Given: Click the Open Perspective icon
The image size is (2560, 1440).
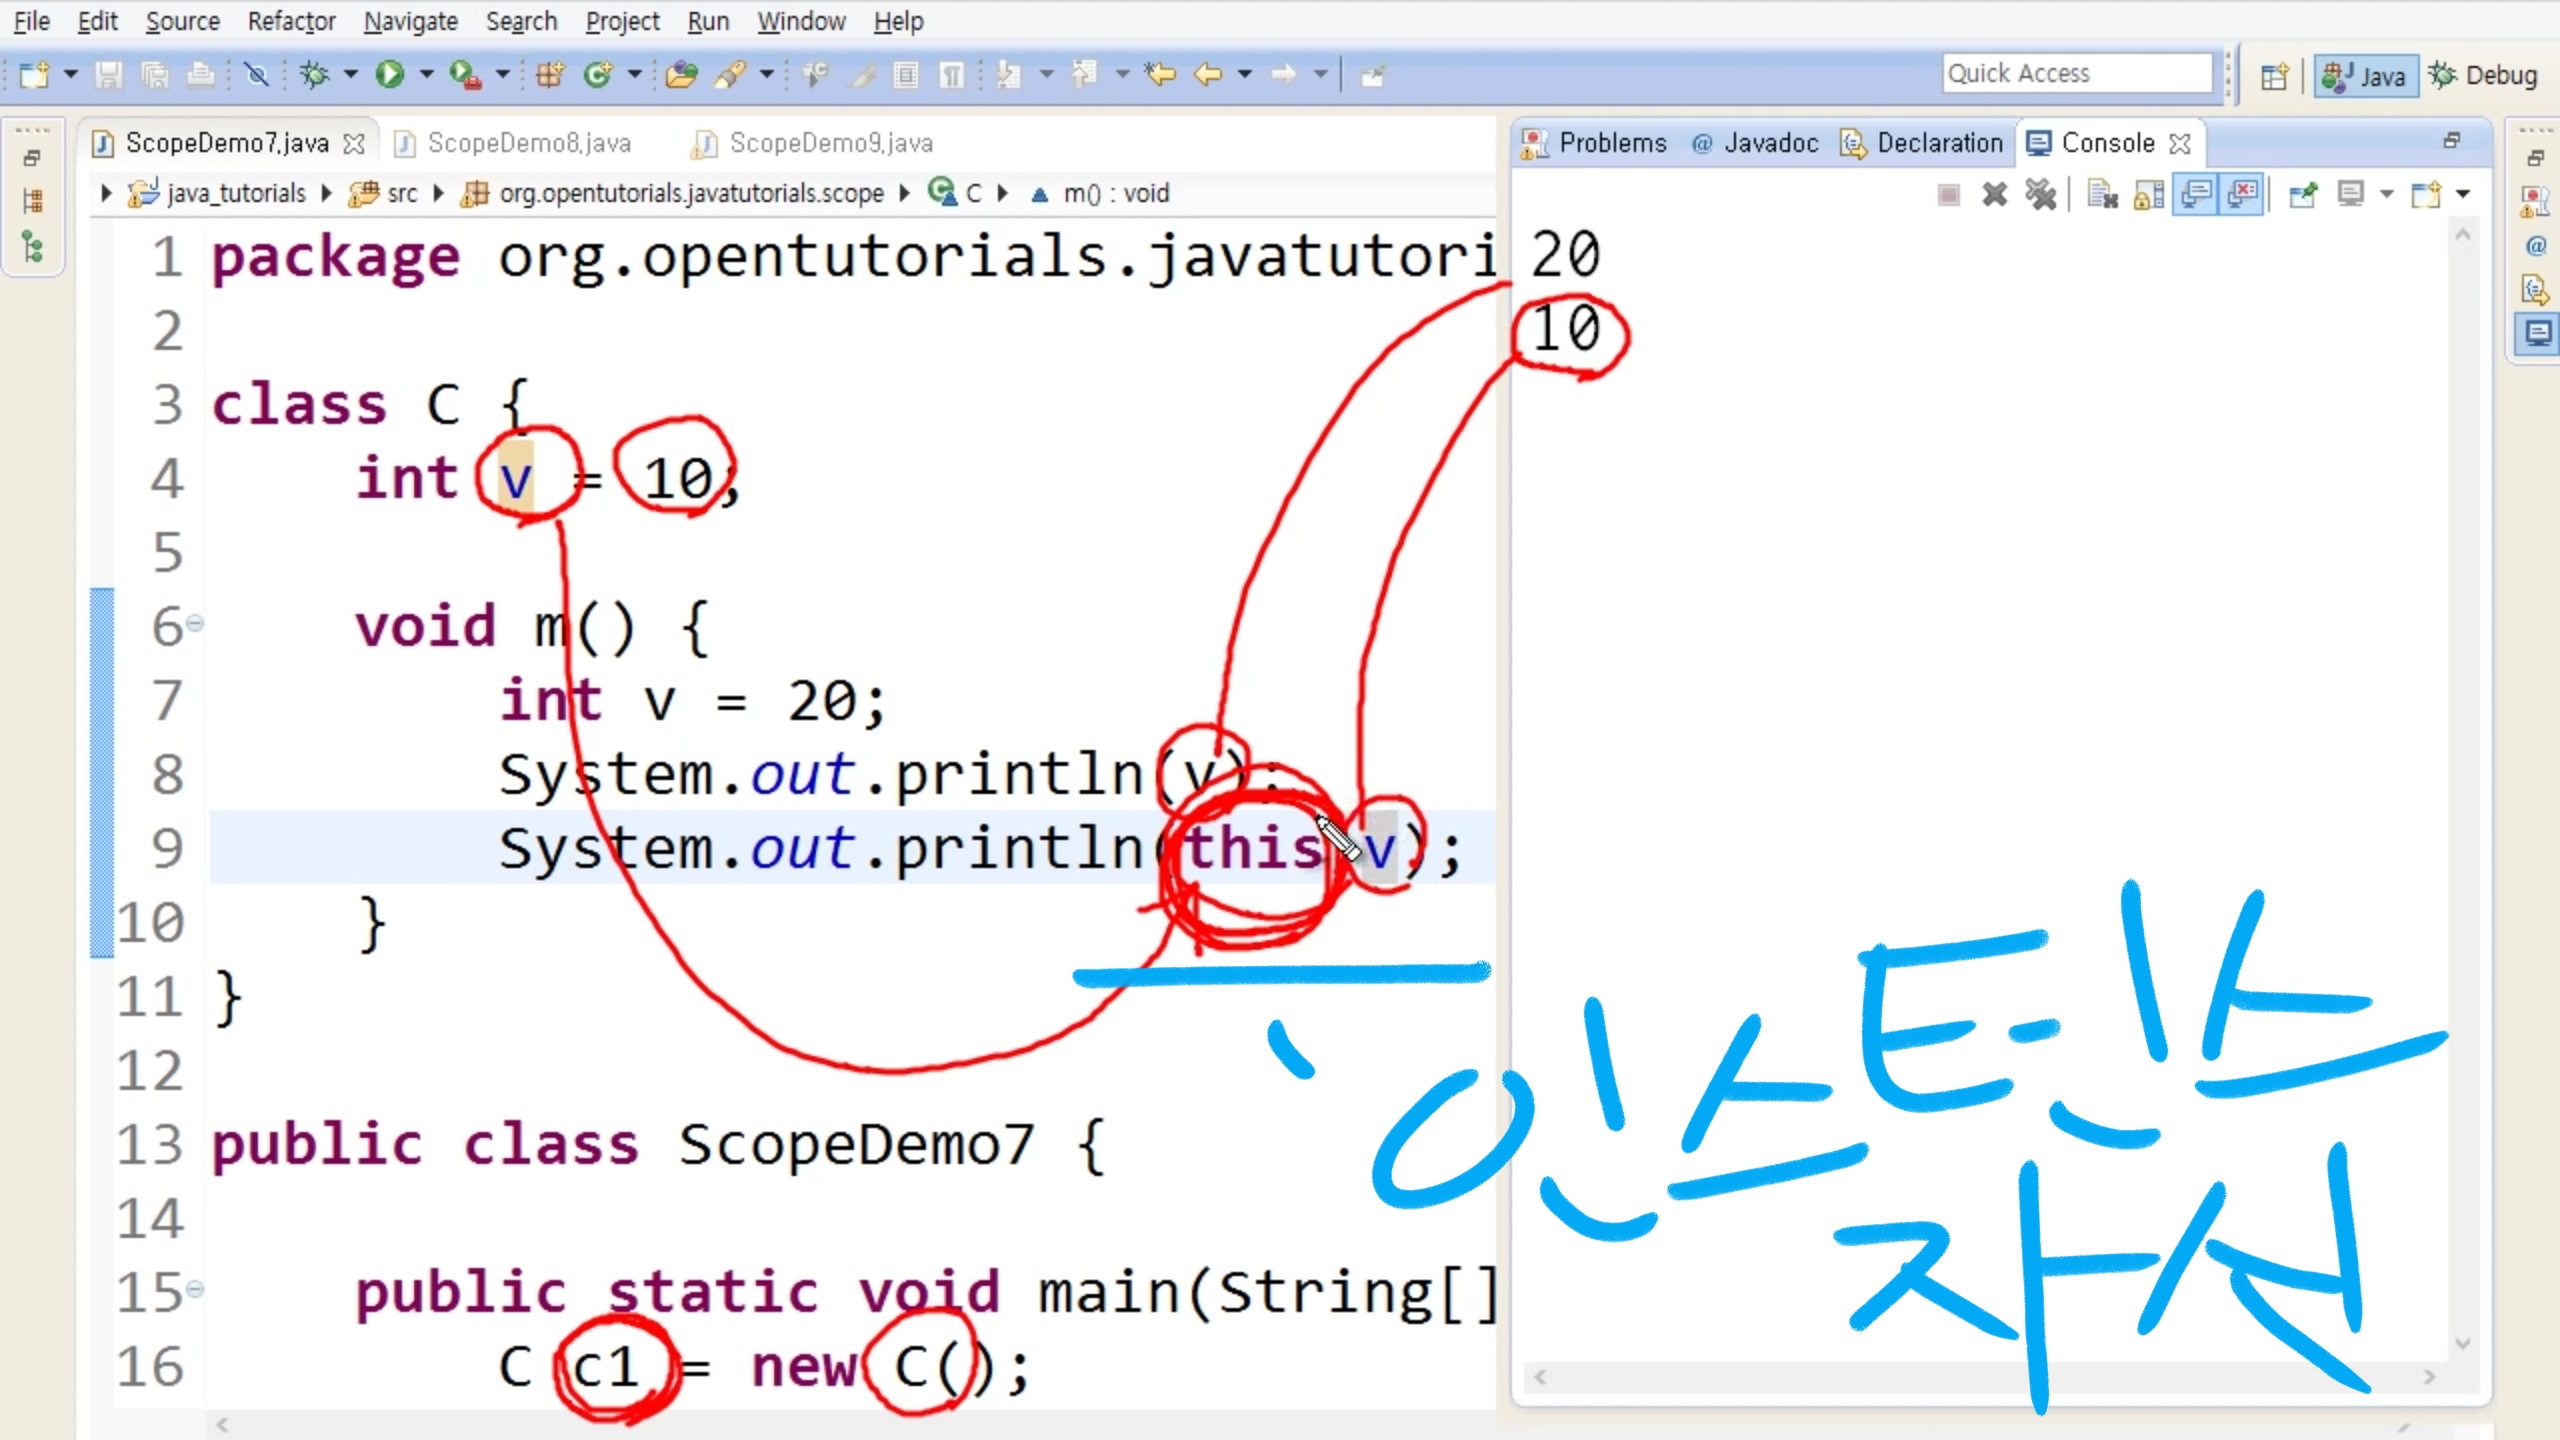Looking at the screenshot, I should [x=2274, y=76].
